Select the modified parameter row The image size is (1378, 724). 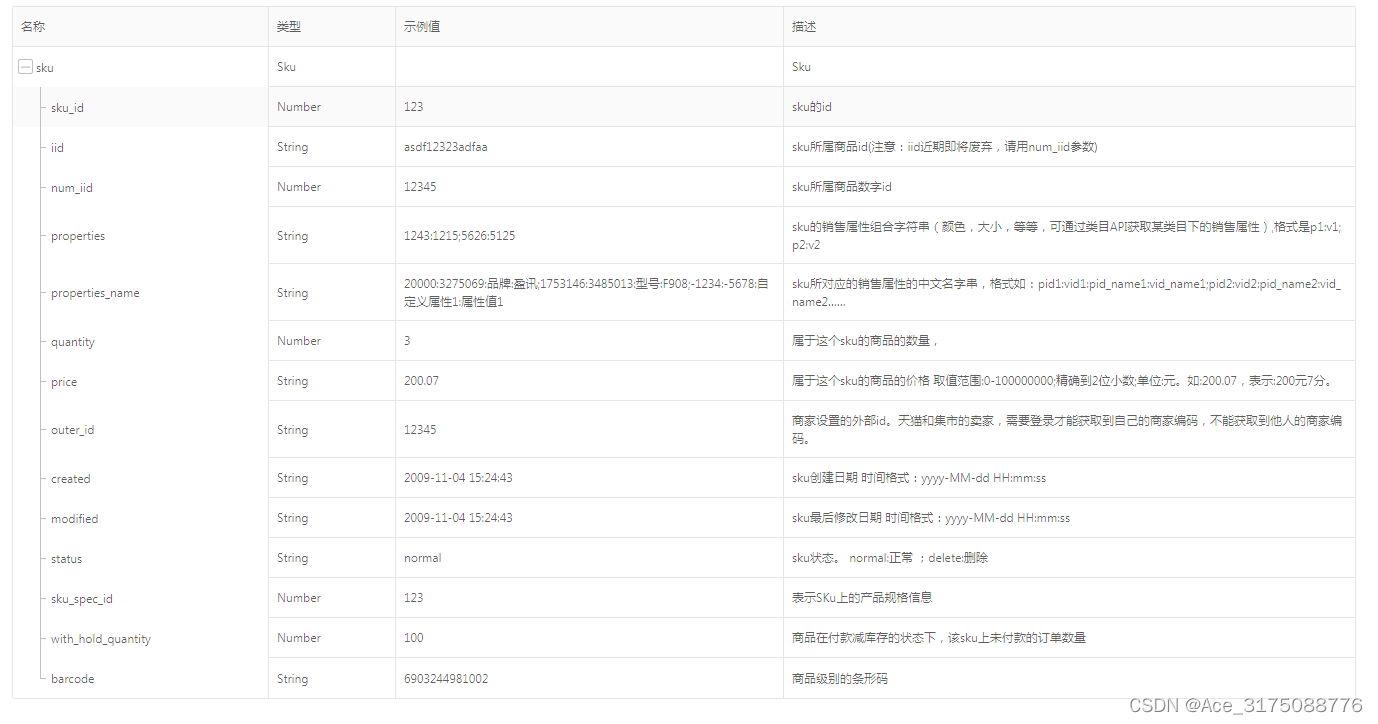coord(73,518)
